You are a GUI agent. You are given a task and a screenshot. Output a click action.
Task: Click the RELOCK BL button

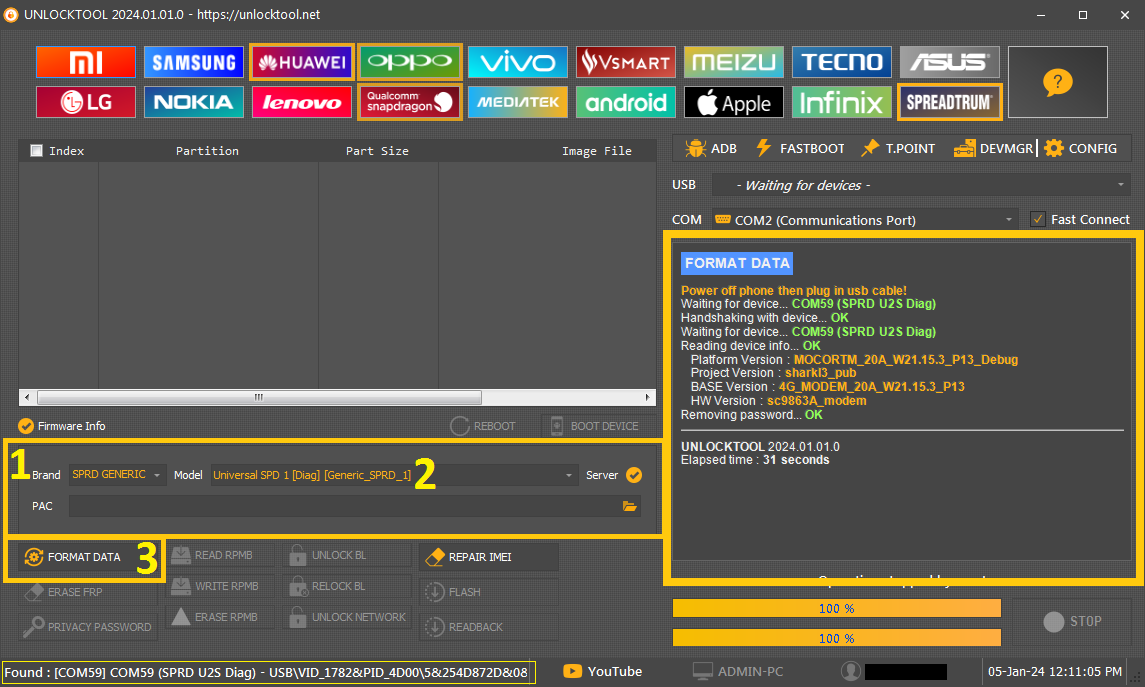[x=348, y=586]
